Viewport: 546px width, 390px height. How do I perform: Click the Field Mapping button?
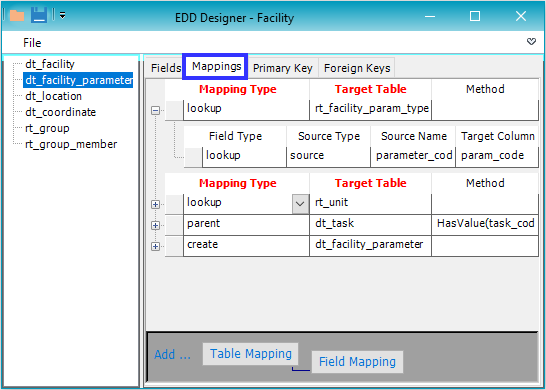[x=357, y=362]
